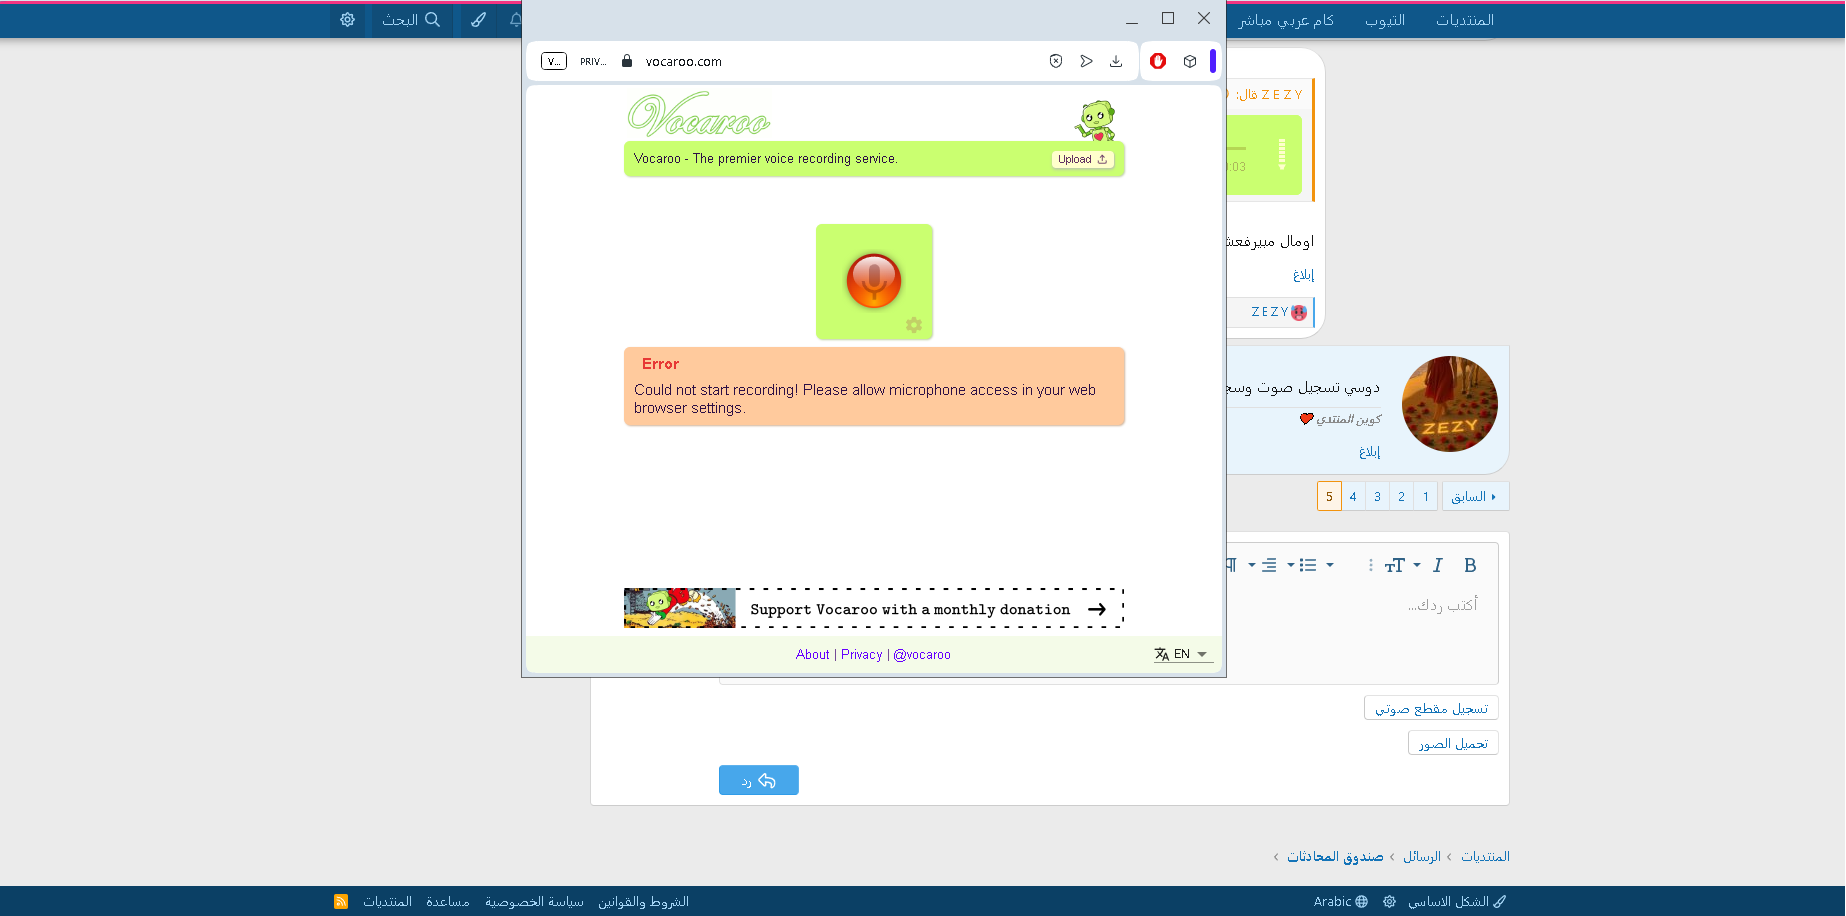Screen dimensions: 1846x916
Task: Open the privacy policy link سياسة الخصوصية
Action: 534,901
